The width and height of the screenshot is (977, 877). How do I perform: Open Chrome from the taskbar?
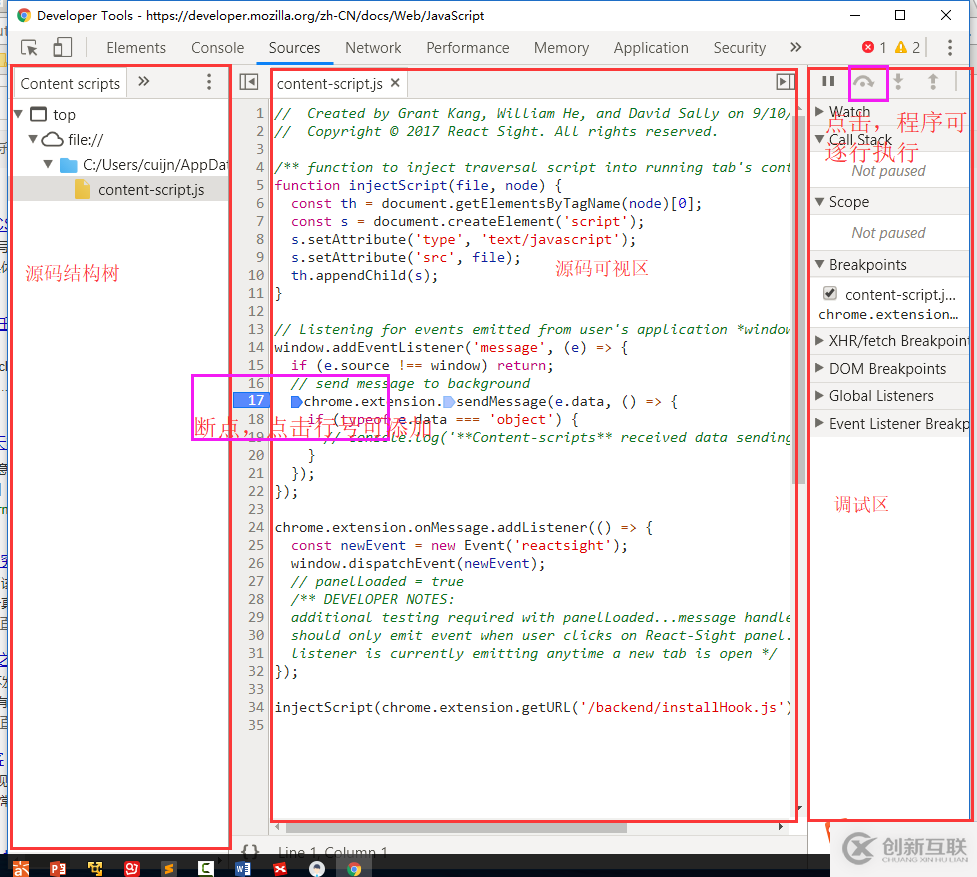tap(354, 868)
